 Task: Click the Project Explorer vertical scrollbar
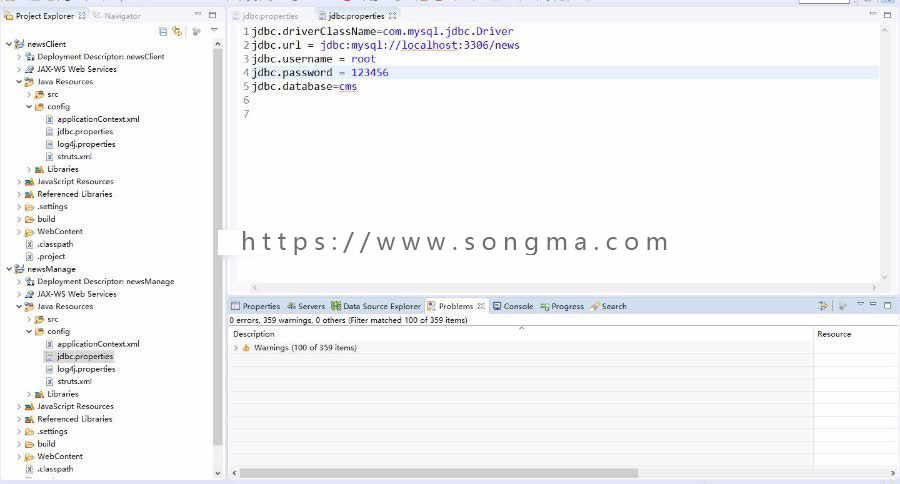(218, 247)
